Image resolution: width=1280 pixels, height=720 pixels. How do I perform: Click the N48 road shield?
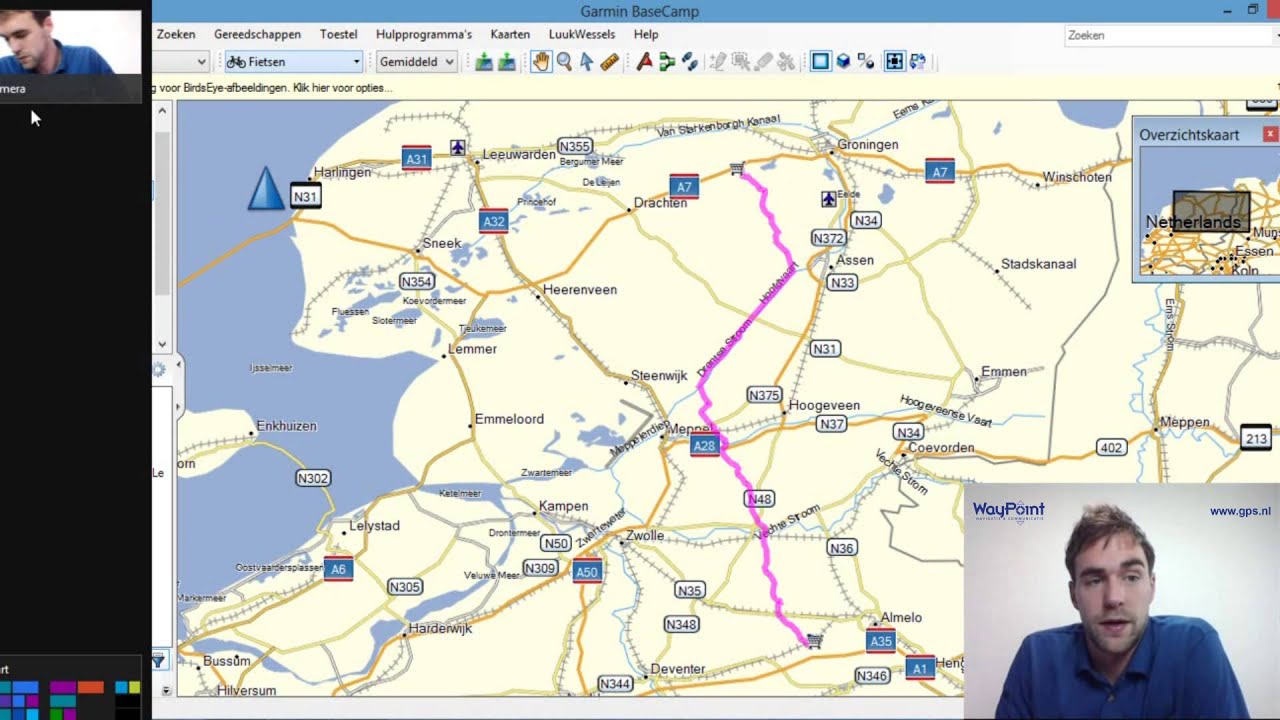[x=760, y=499]
